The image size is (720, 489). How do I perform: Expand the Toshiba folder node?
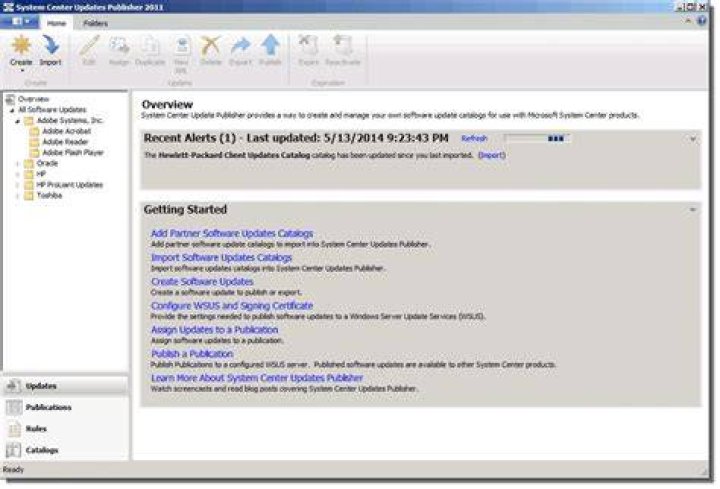(x=17, y=196)
